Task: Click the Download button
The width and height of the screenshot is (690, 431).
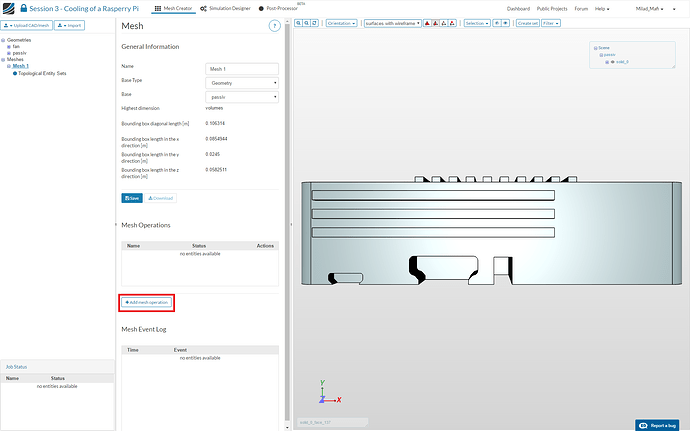Action: coord(161,198)
